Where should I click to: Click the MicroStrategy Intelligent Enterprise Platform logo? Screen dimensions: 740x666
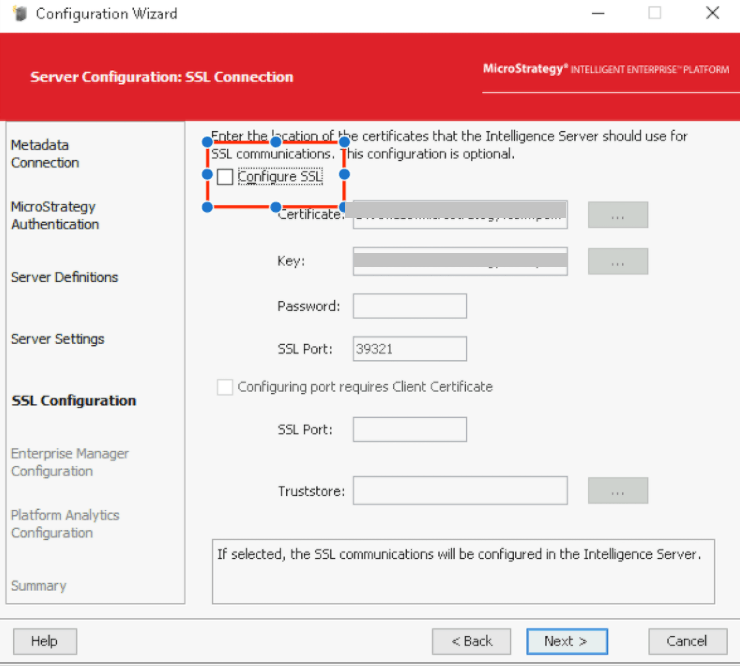tap(606, 69)
